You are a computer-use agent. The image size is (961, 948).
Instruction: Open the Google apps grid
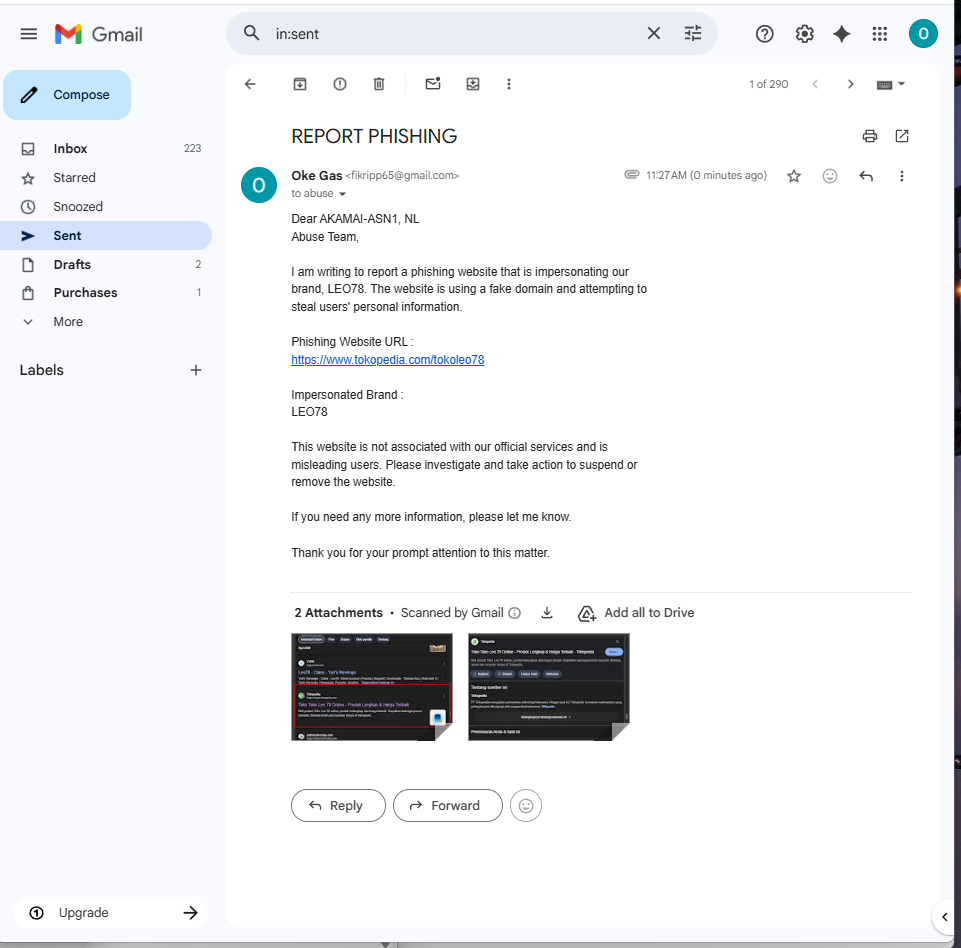(879, 34)
